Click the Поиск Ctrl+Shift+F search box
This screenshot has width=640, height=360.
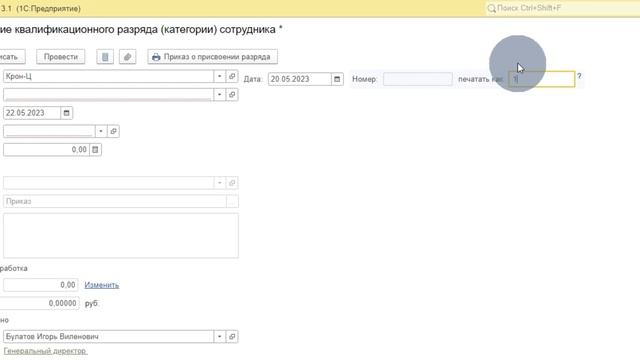[x=563, y=8]
